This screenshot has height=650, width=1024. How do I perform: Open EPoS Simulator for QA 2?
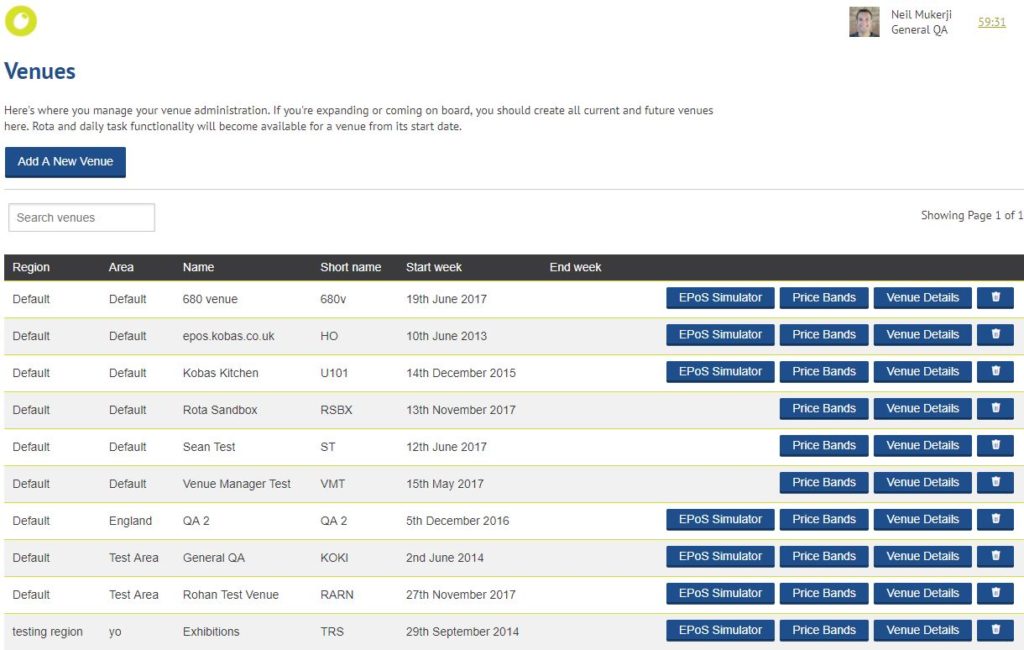point(719,519)
